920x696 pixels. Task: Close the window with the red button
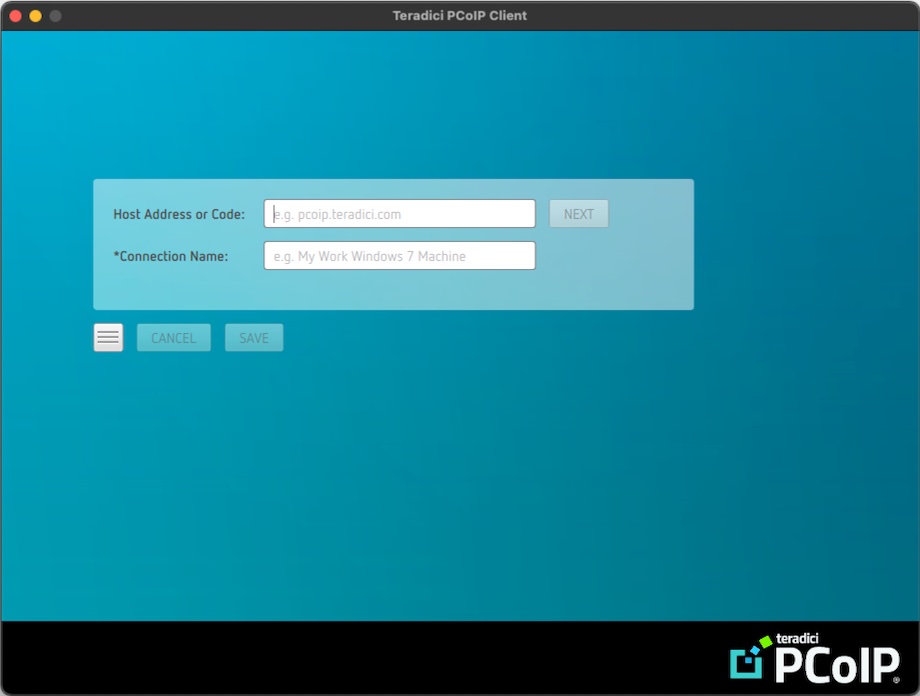(x=15, y=16)
